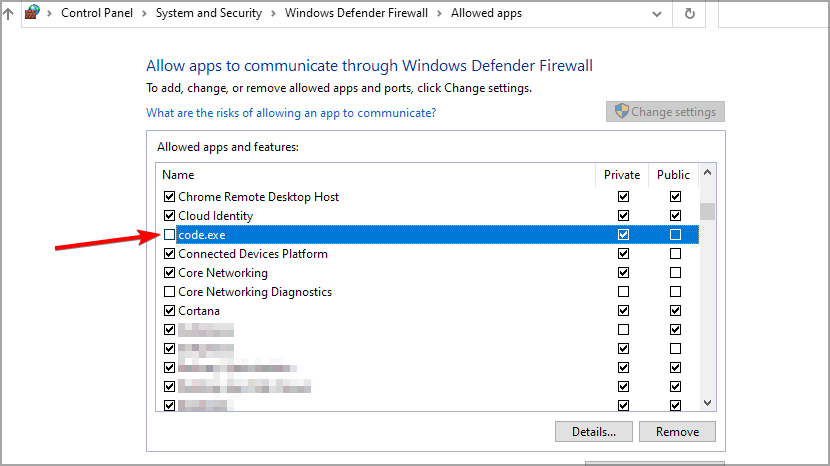This screenshot has width=830, height=466.
Task: Click the Change settings button
Action: click(665, 112)
